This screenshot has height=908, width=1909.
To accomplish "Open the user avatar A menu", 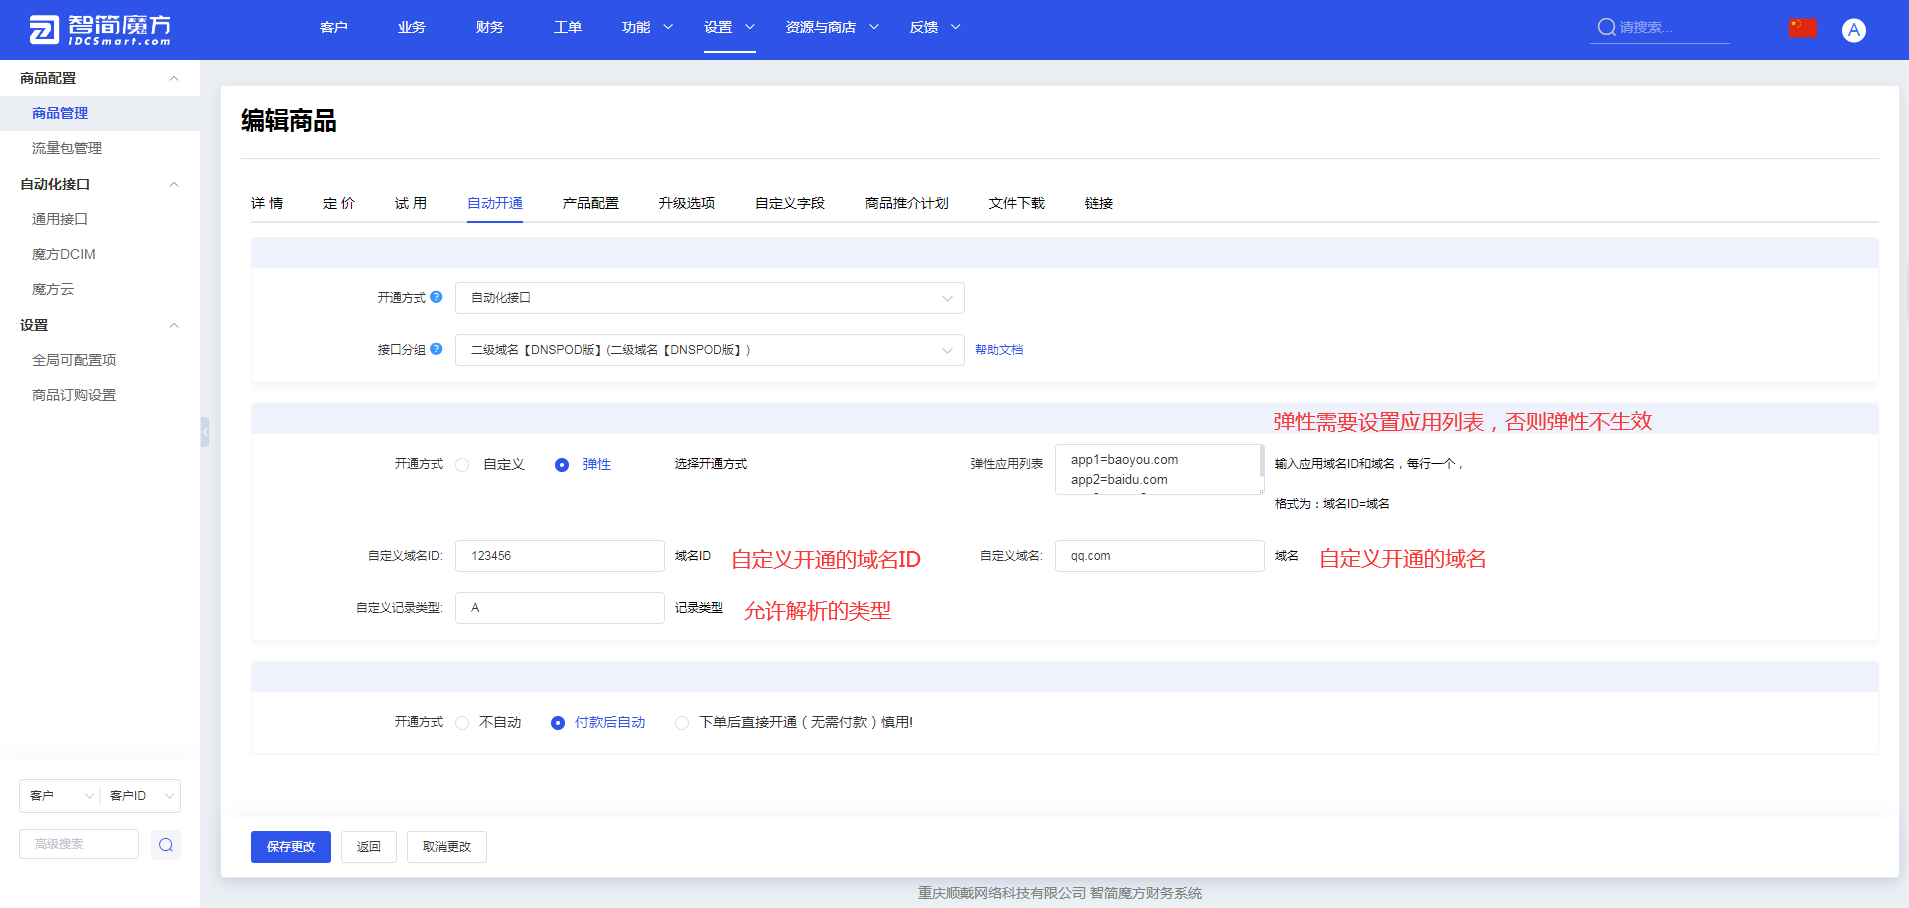I will [1854, 30].
